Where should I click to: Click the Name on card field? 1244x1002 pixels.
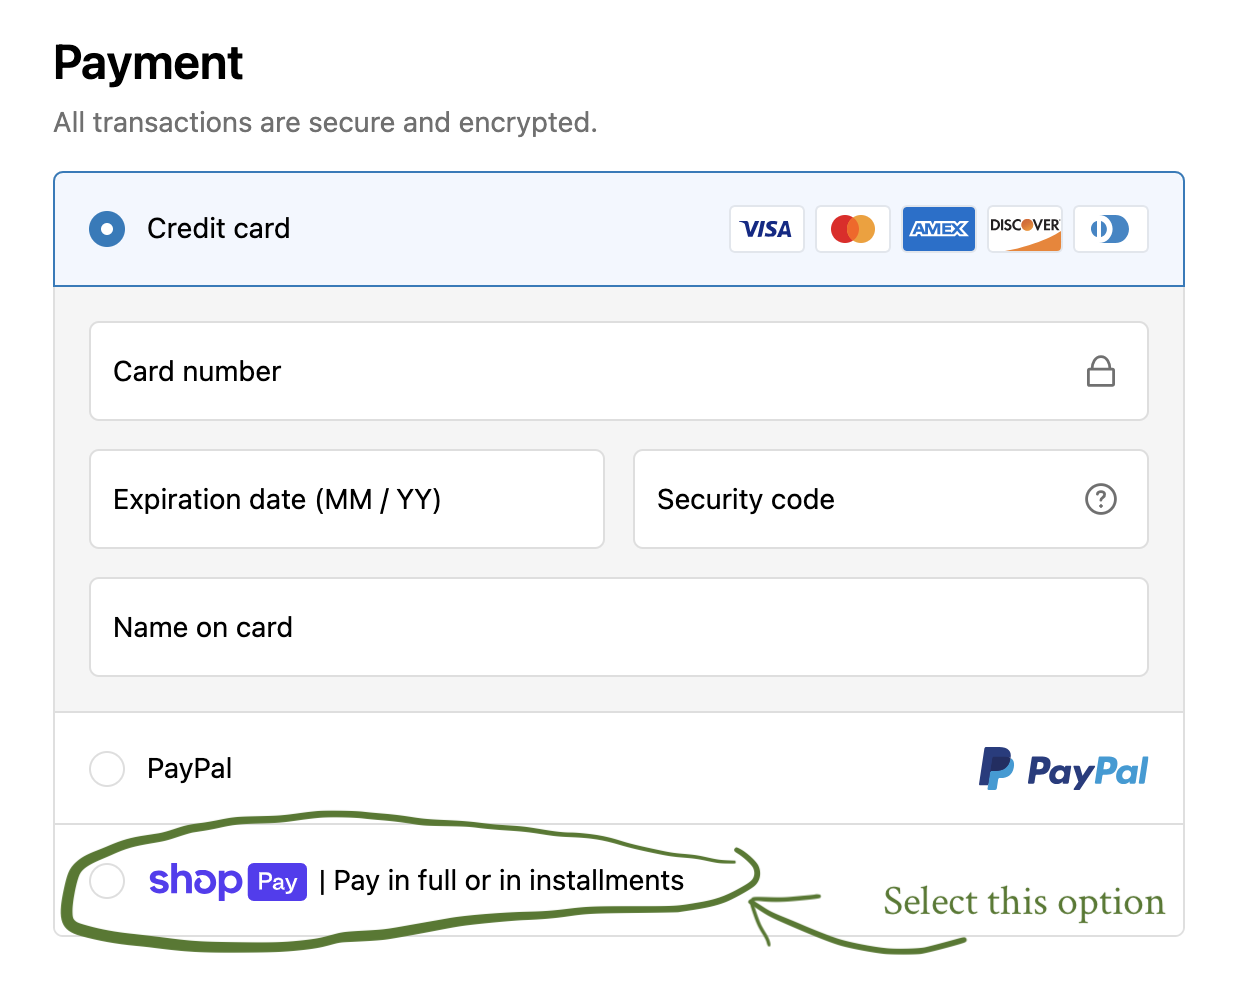tap(618, 627)
